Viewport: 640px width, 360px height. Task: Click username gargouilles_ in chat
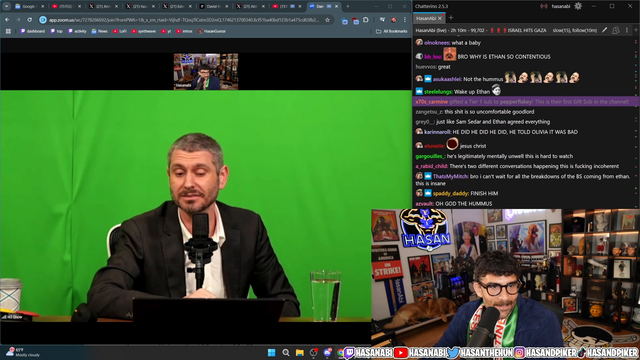[430, 156]
